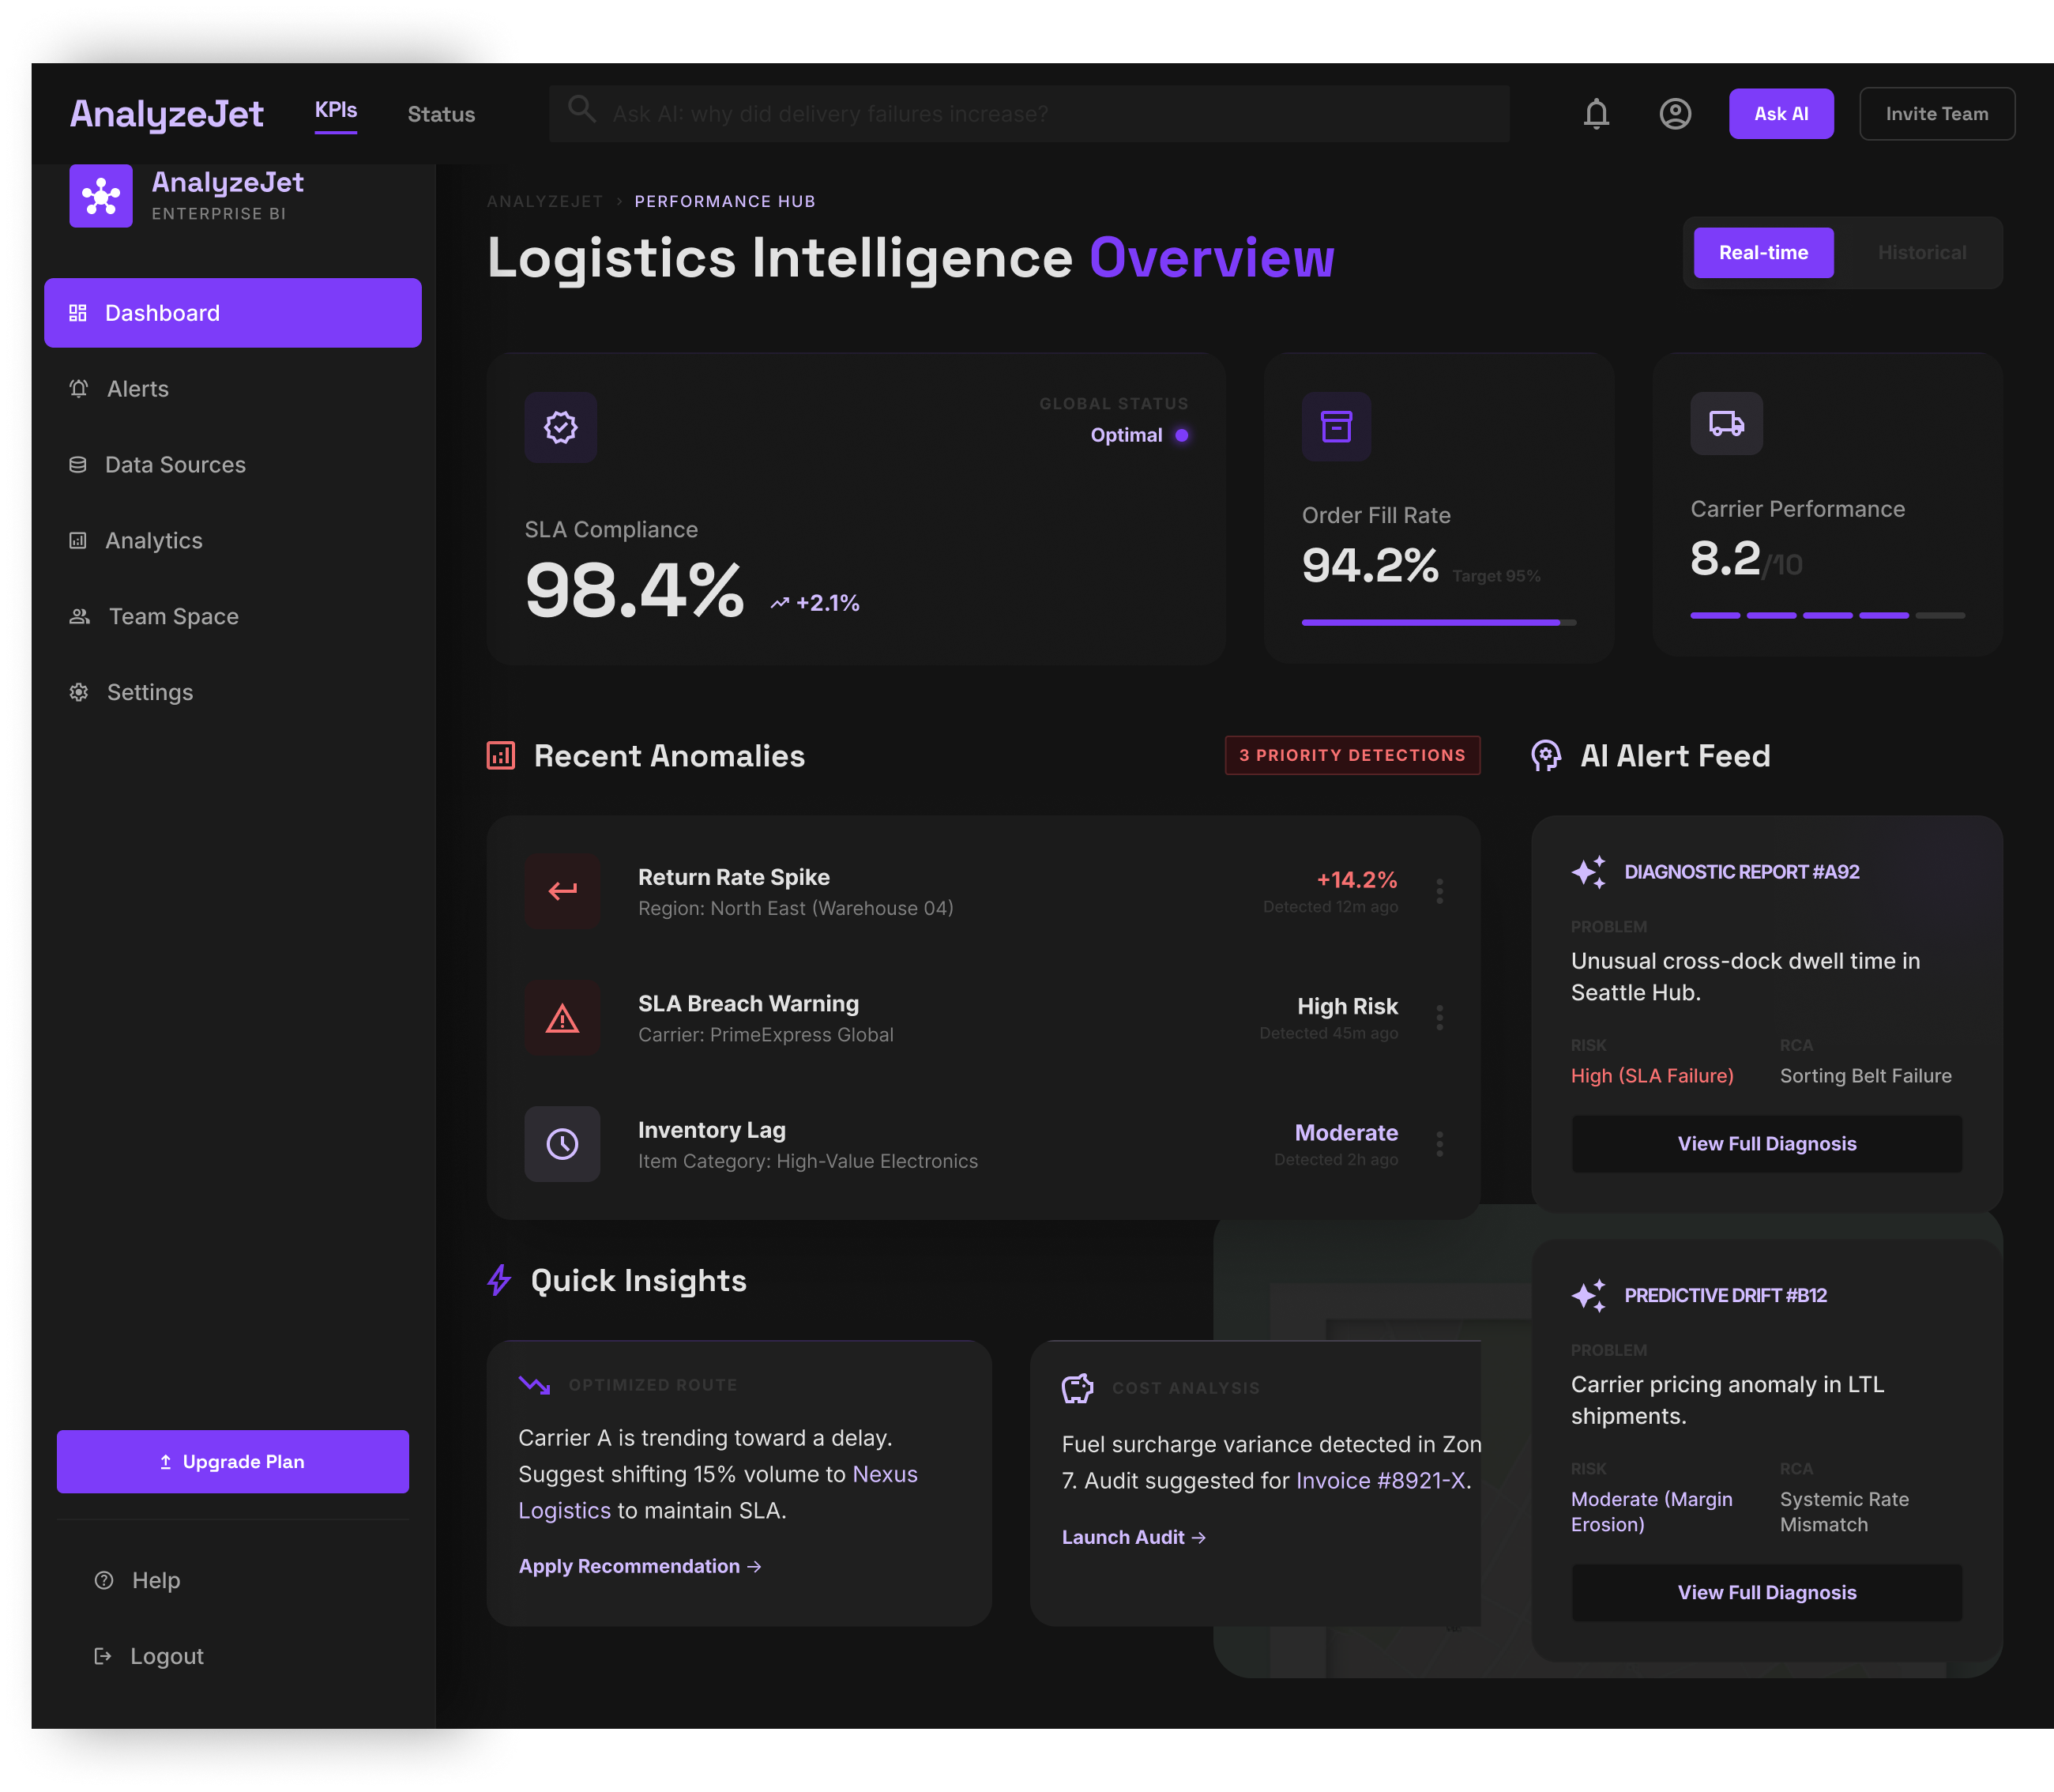
Task: Click the Order Fill Rate progress bar
Action: point(1437,622)
